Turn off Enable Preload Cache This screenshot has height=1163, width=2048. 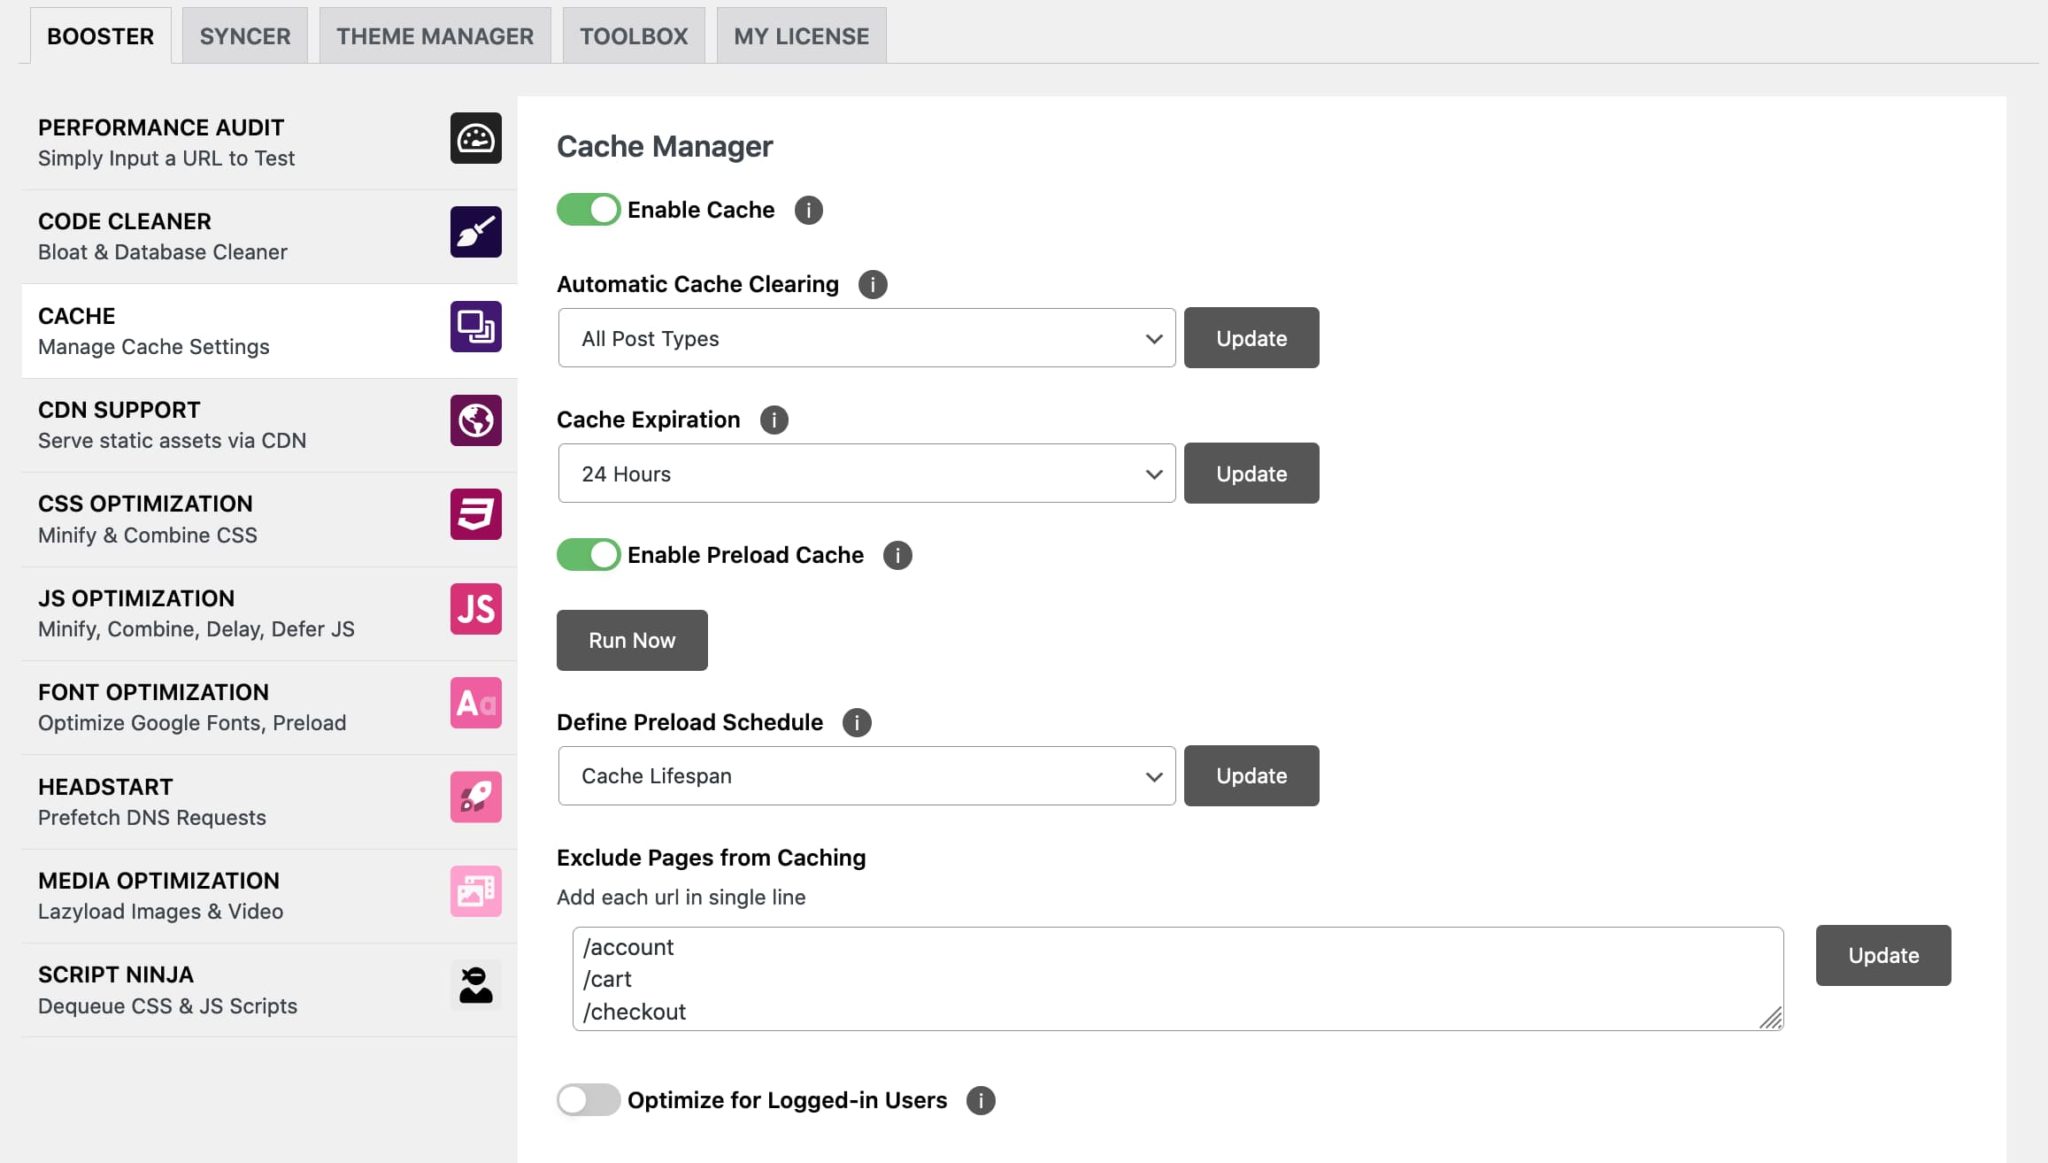tap(588, 555)
